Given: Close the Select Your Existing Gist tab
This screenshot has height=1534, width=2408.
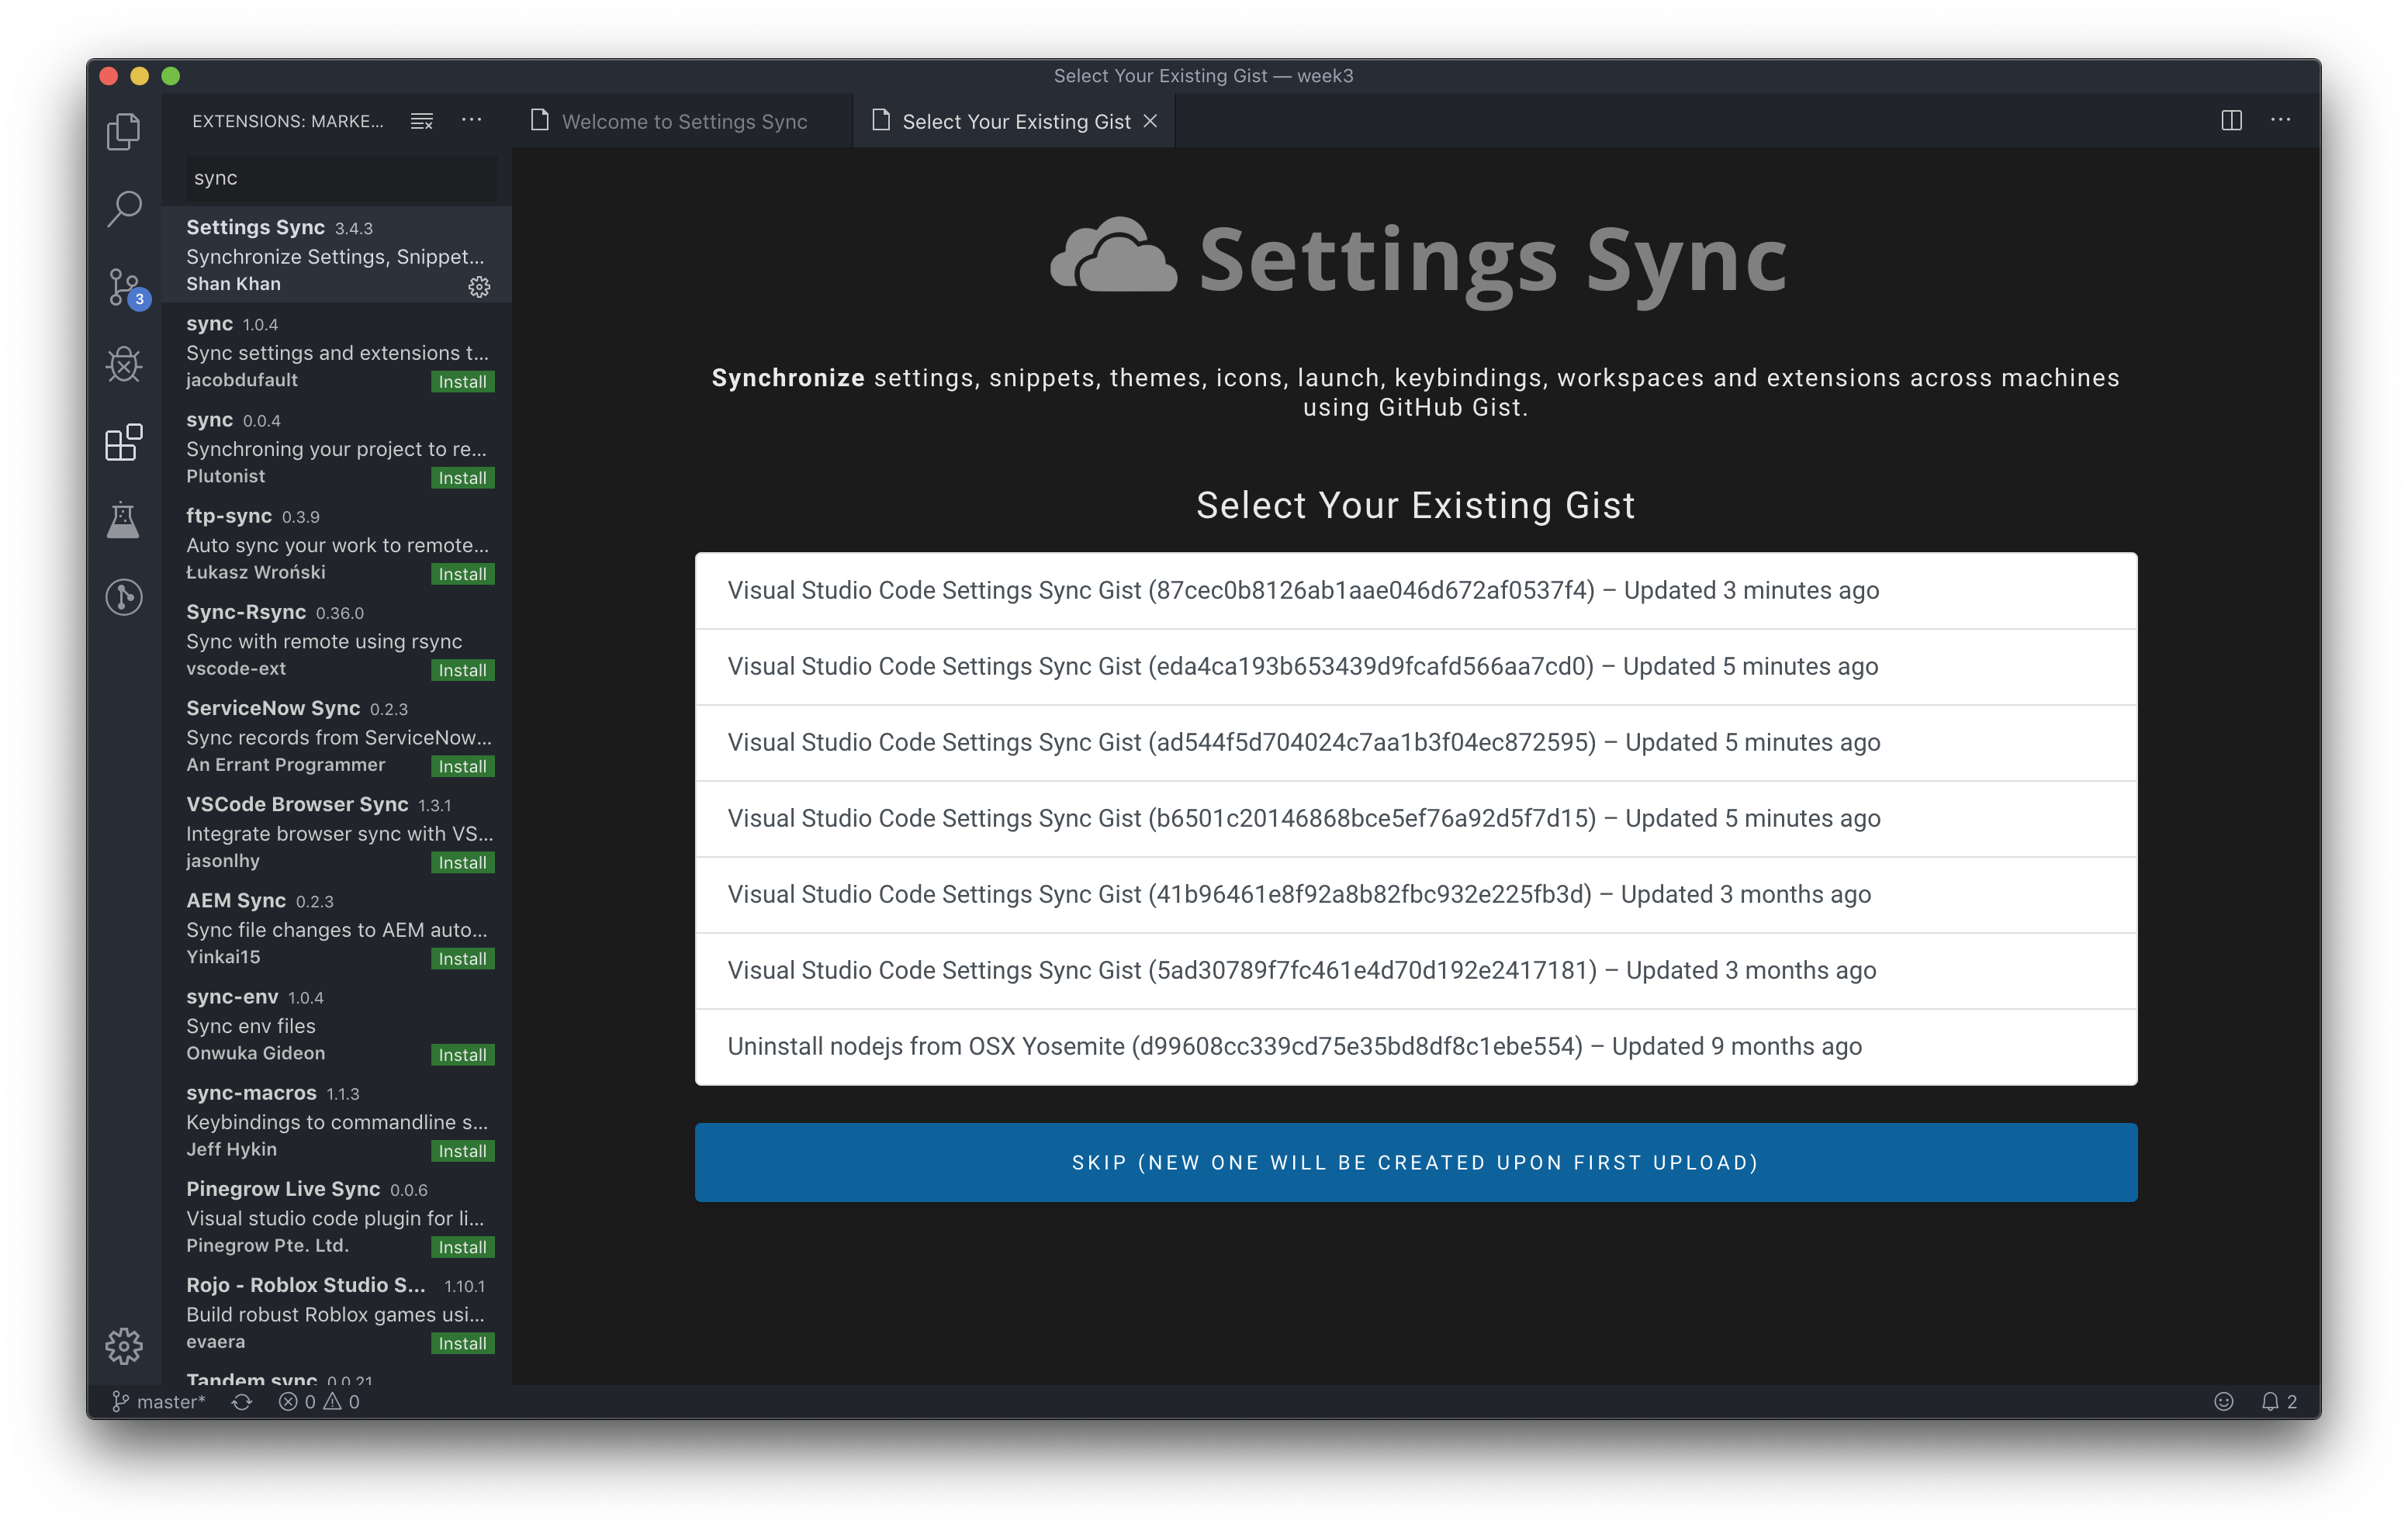Looking at the screenshot, I should [x=1150, y=121].
